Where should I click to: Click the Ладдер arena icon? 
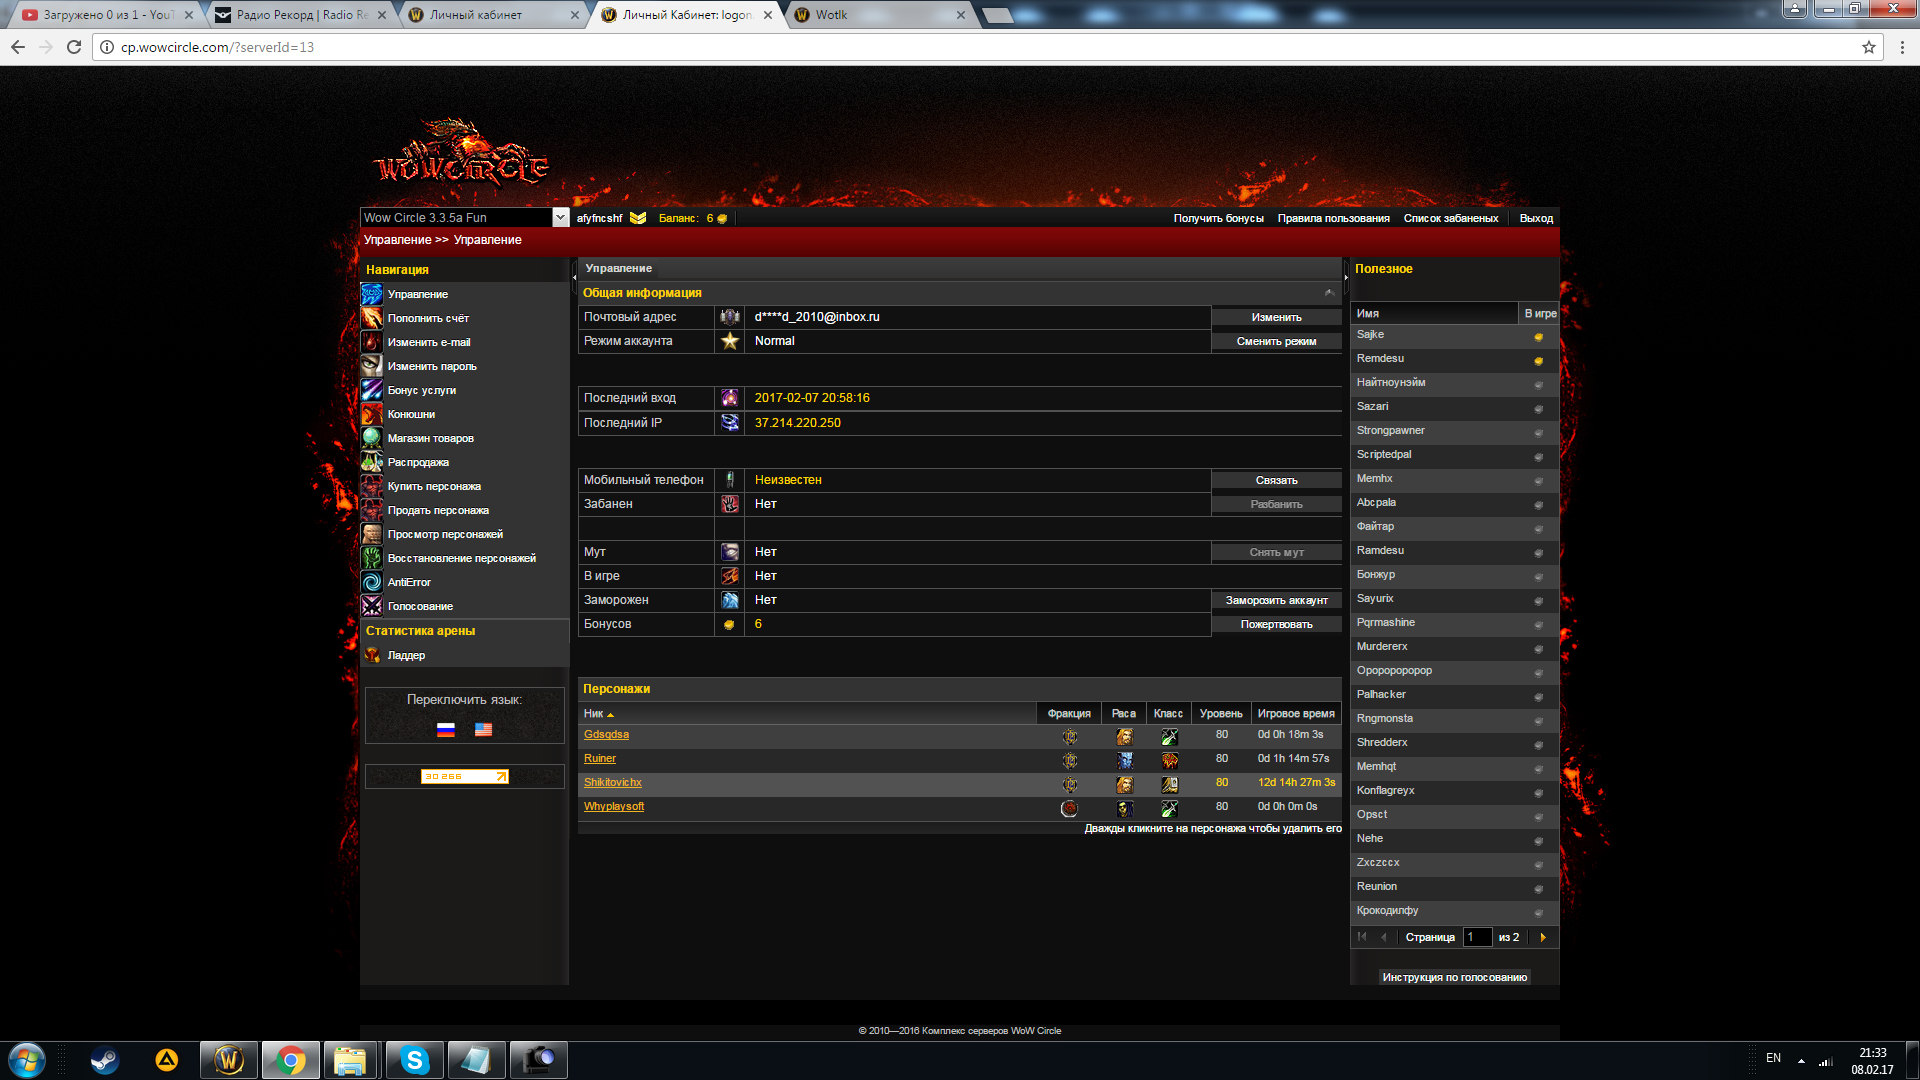pyautogui.click(x=372, y=655)
